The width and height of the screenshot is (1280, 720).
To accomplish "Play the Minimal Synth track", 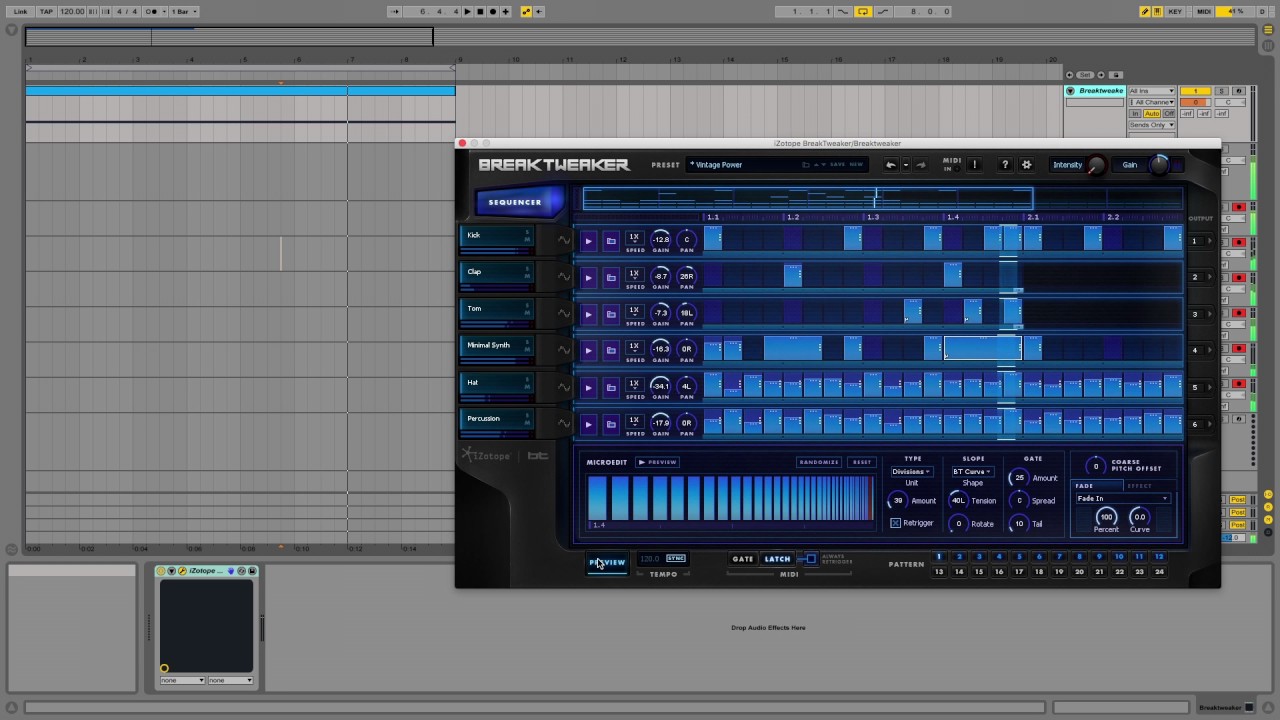I will (x=588, y=350).
